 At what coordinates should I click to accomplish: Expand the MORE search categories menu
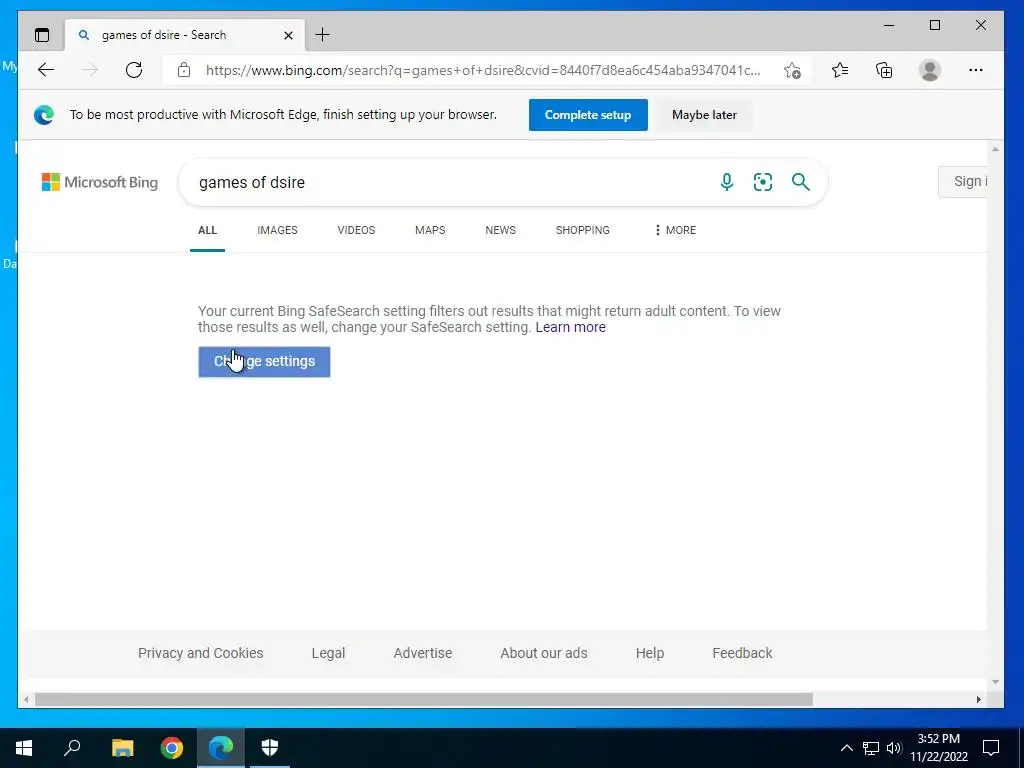pyautogui.click(x=675, y=230)
